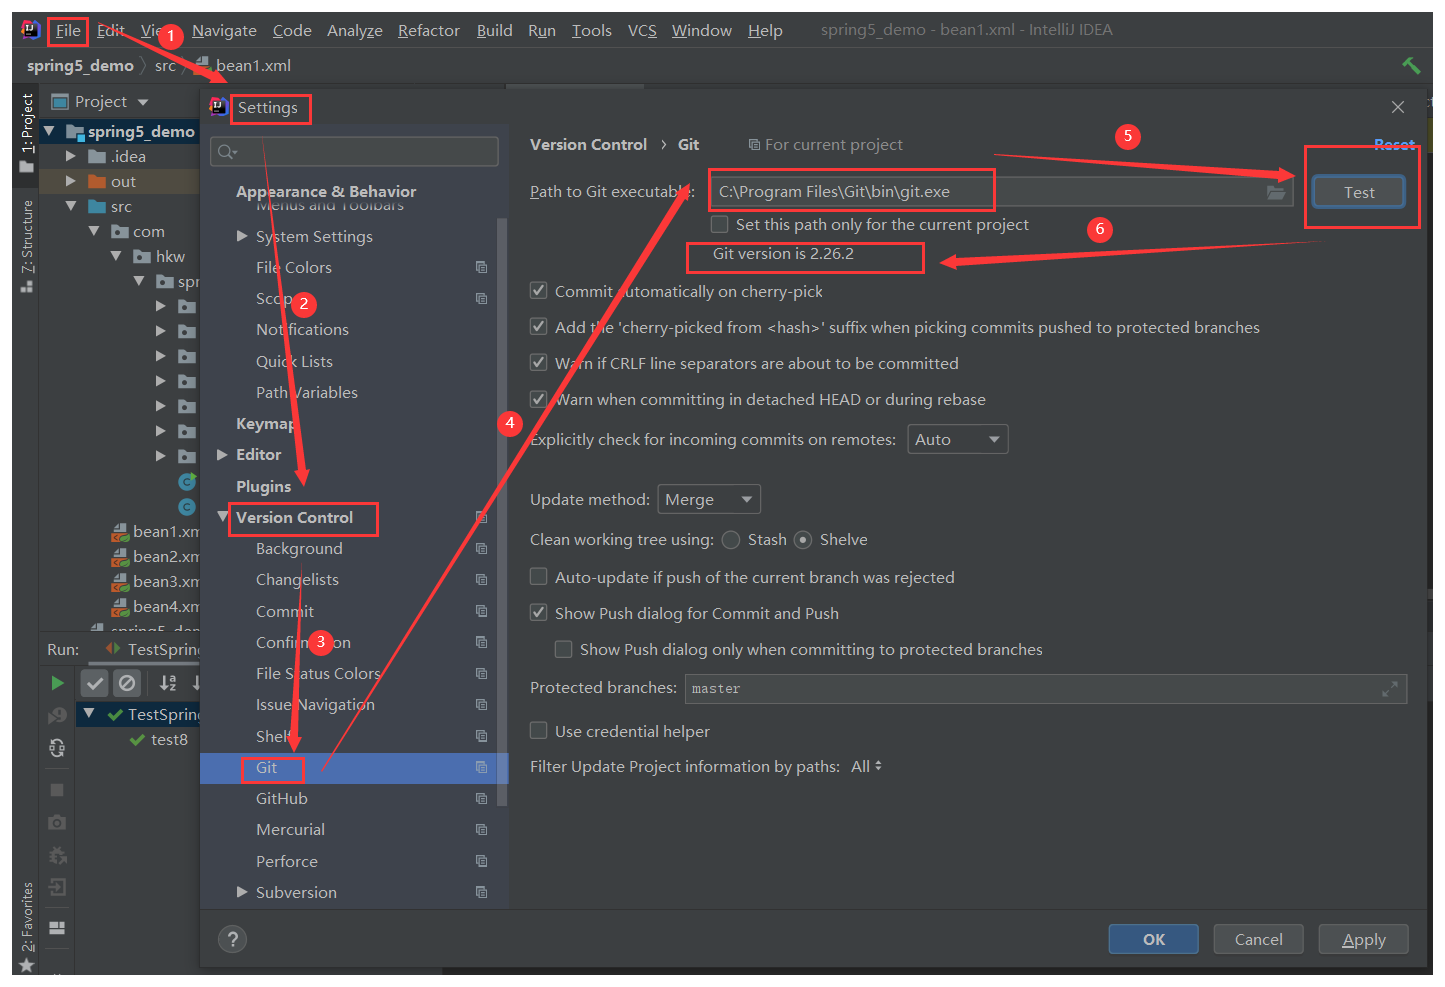Click the Reset link
Viewport: 1445px width, 987px height.
pos(1394,145)
